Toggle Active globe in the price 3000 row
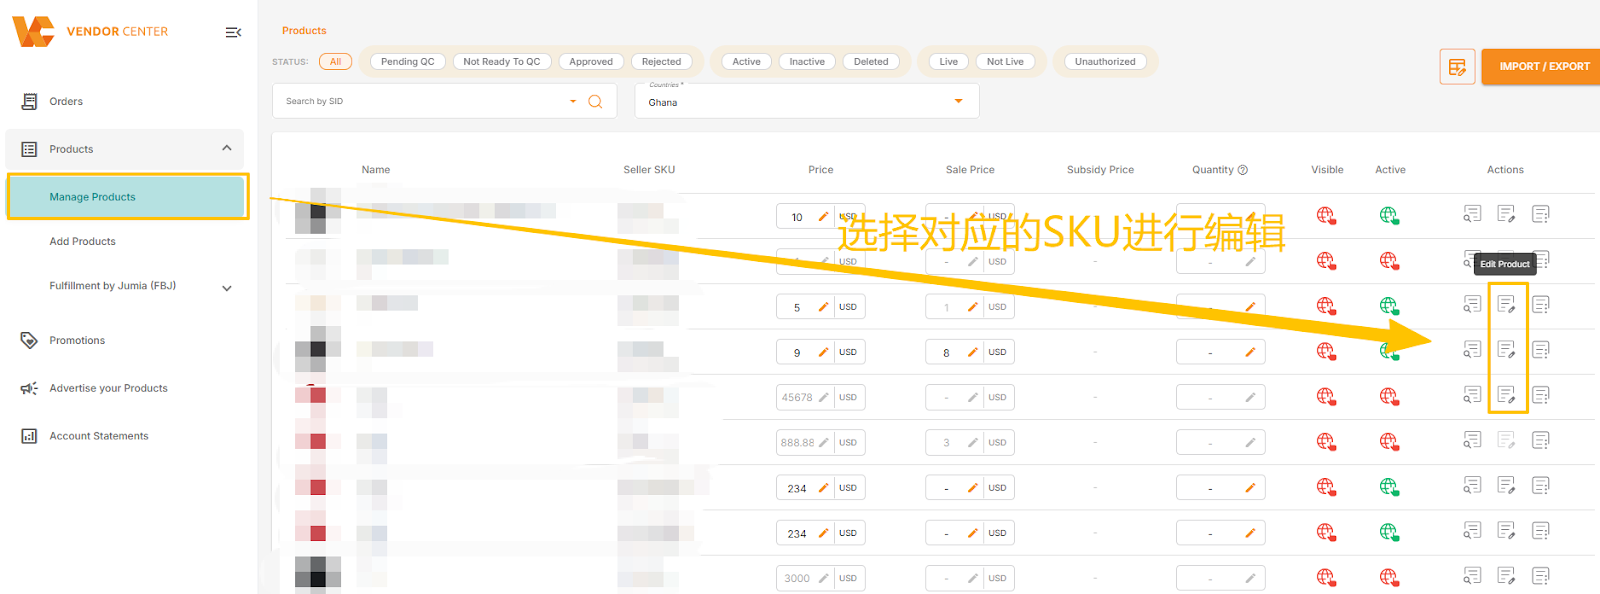Image resolution: width=1600 pixels, height=594 pixels. pos(1389,577)
